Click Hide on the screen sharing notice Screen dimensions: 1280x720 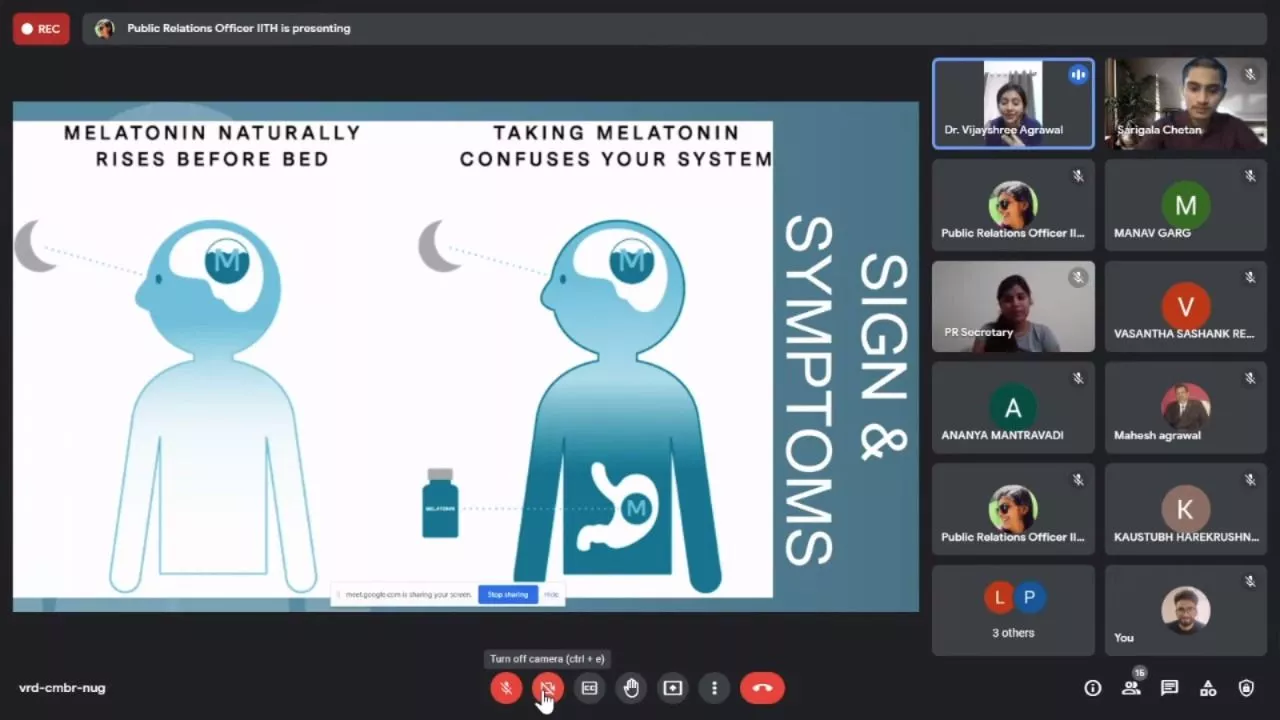click(551, 595)
